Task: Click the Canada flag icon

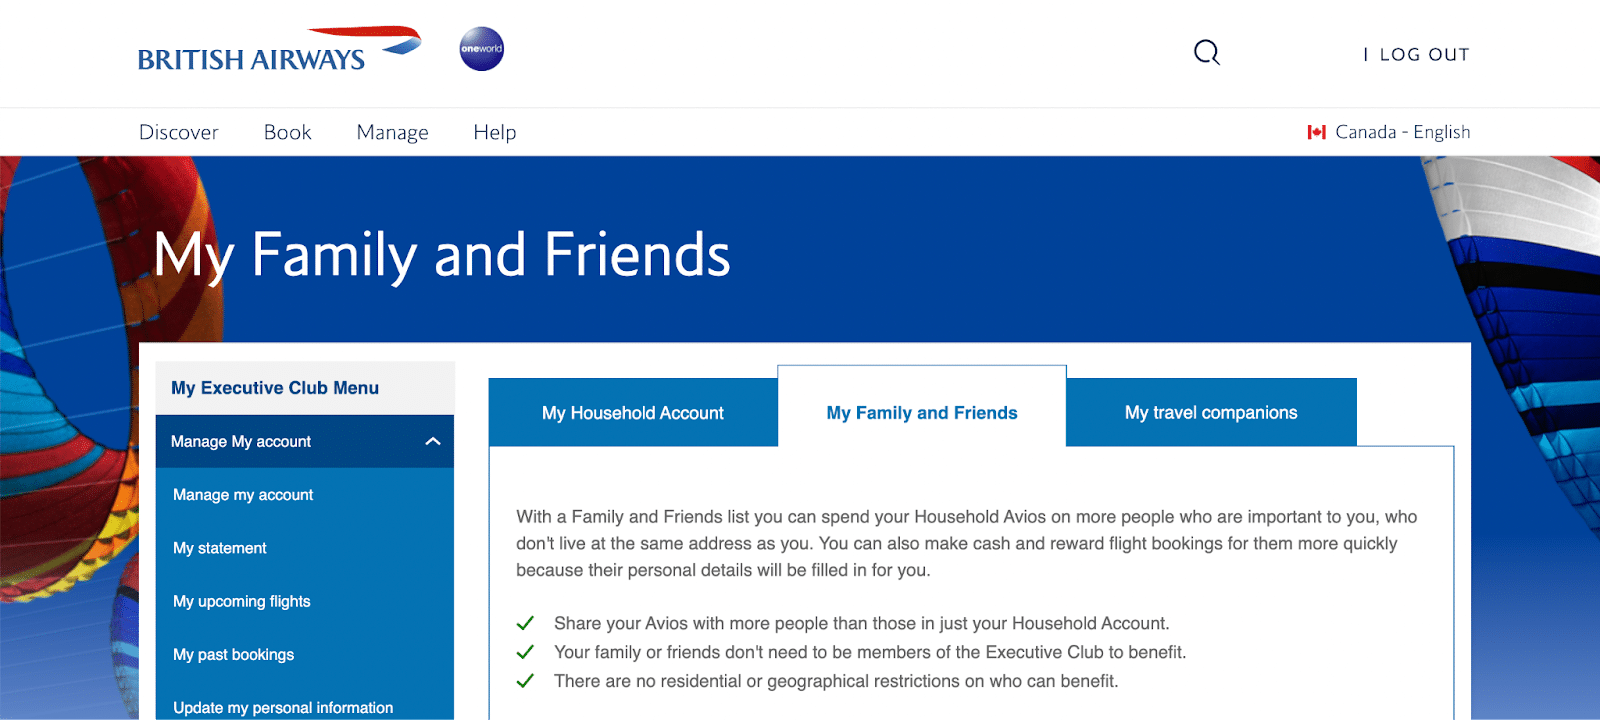Action: tap(1316, 132)
